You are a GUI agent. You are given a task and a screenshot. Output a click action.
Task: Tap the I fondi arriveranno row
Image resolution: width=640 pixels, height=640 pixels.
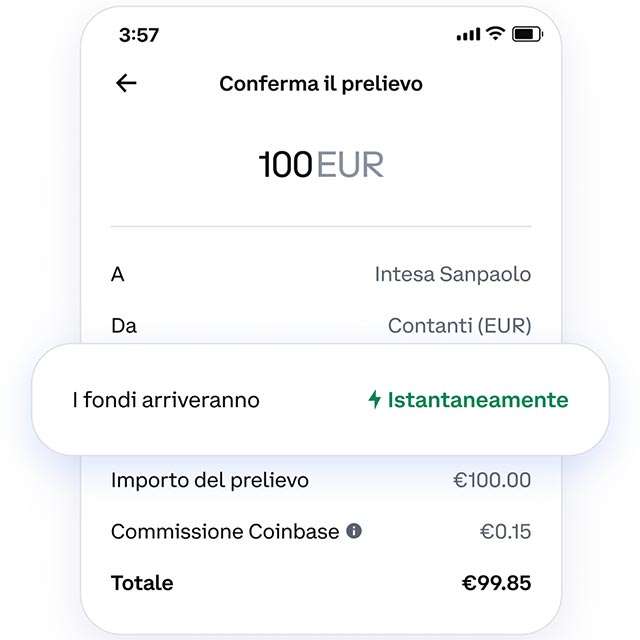[x=166, y=400]
